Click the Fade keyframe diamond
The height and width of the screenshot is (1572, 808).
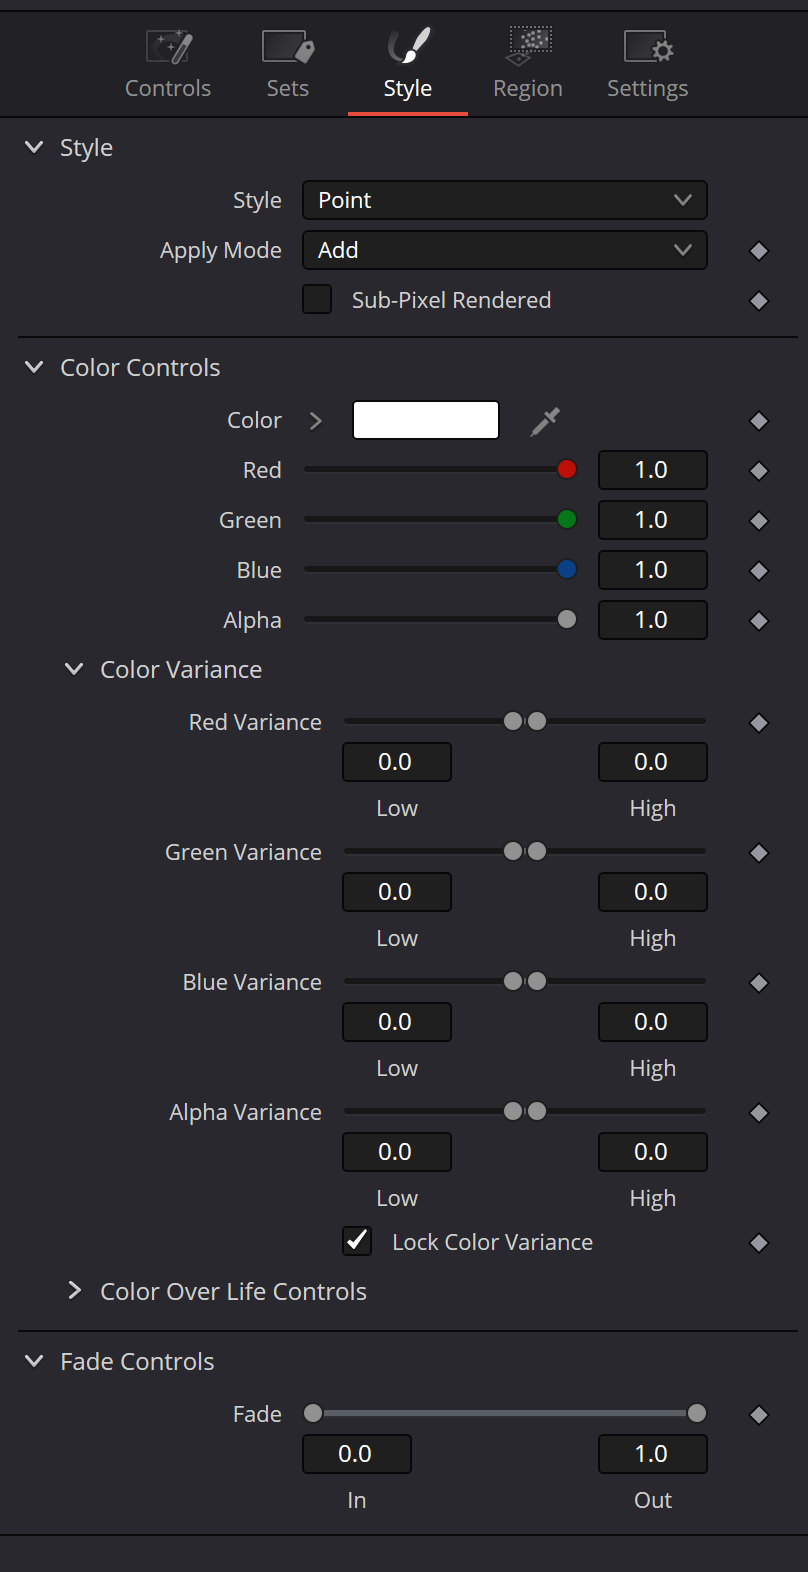(759, 1415)
